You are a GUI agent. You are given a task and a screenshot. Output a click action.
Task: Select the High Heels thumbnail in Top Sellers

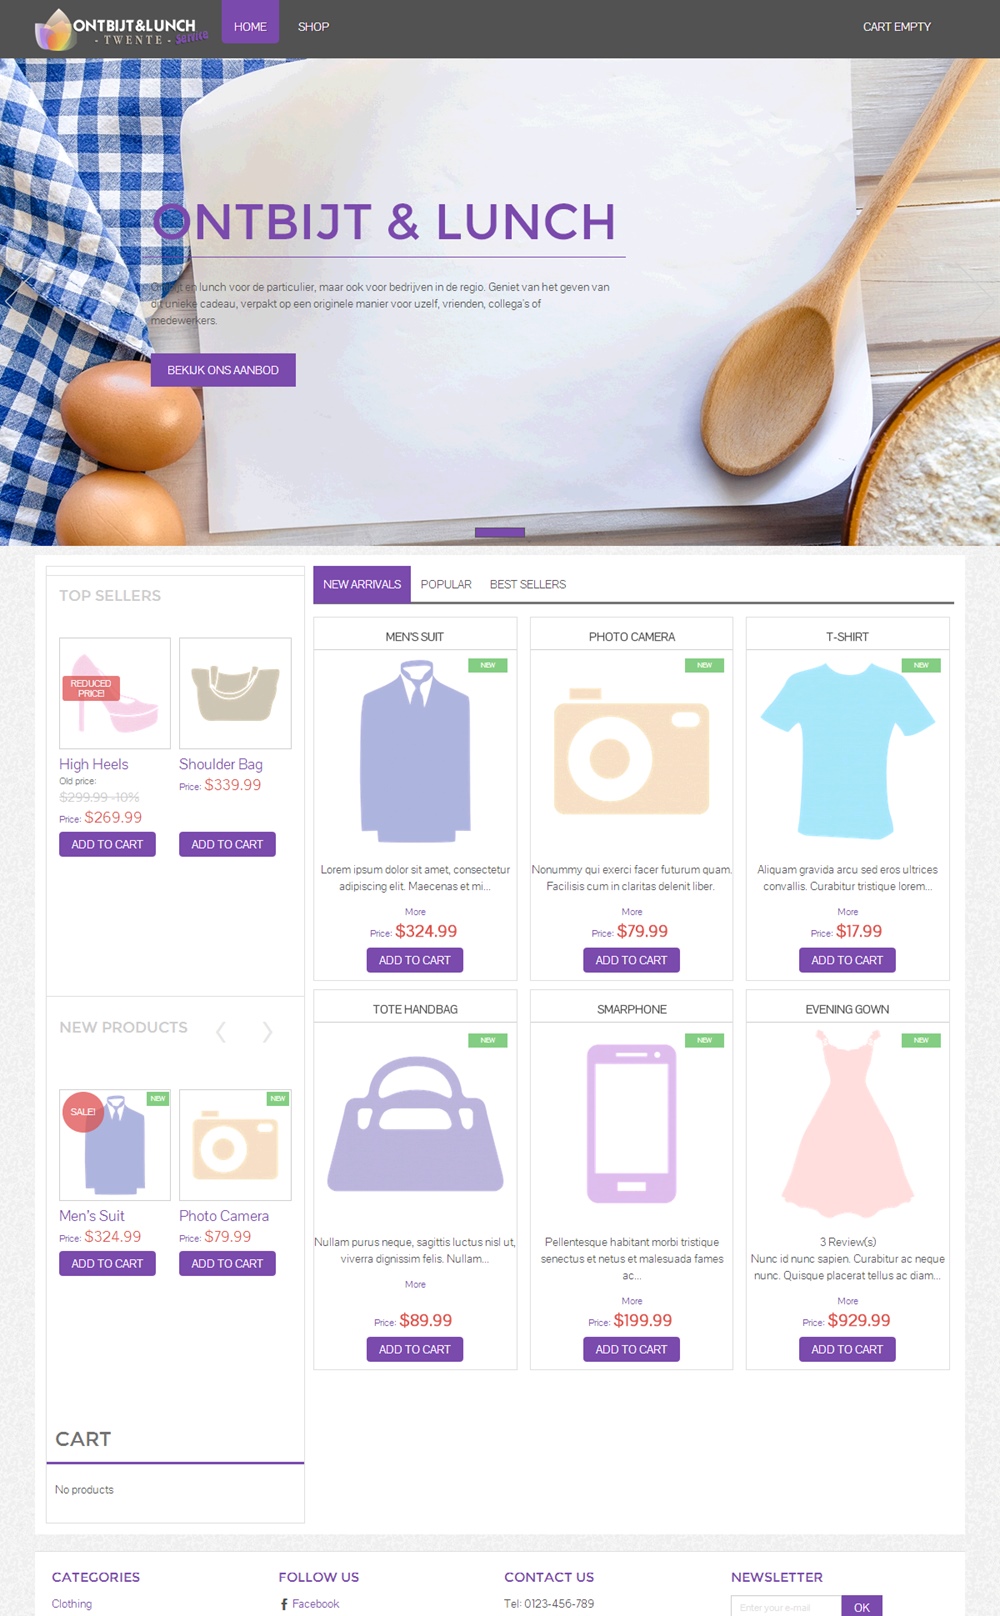pos(115,693)
